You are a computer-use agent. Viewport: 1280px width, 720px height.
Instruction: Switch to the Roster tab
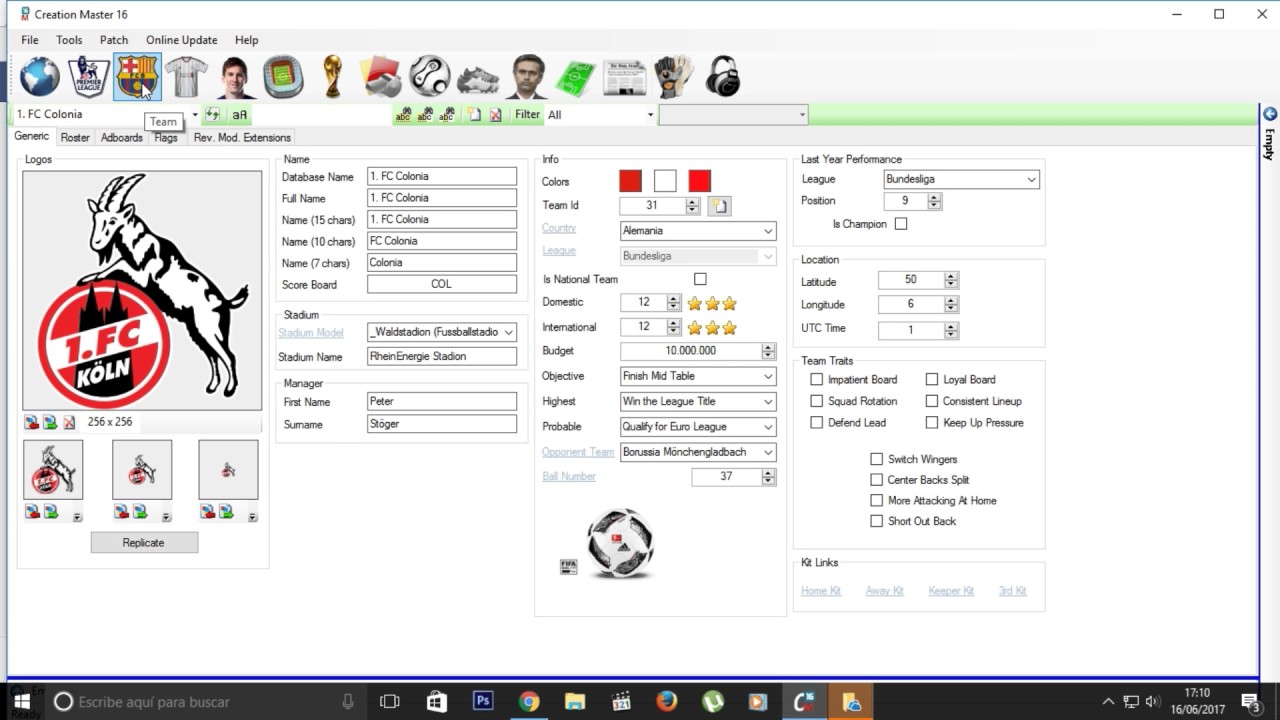click(75, 138)
